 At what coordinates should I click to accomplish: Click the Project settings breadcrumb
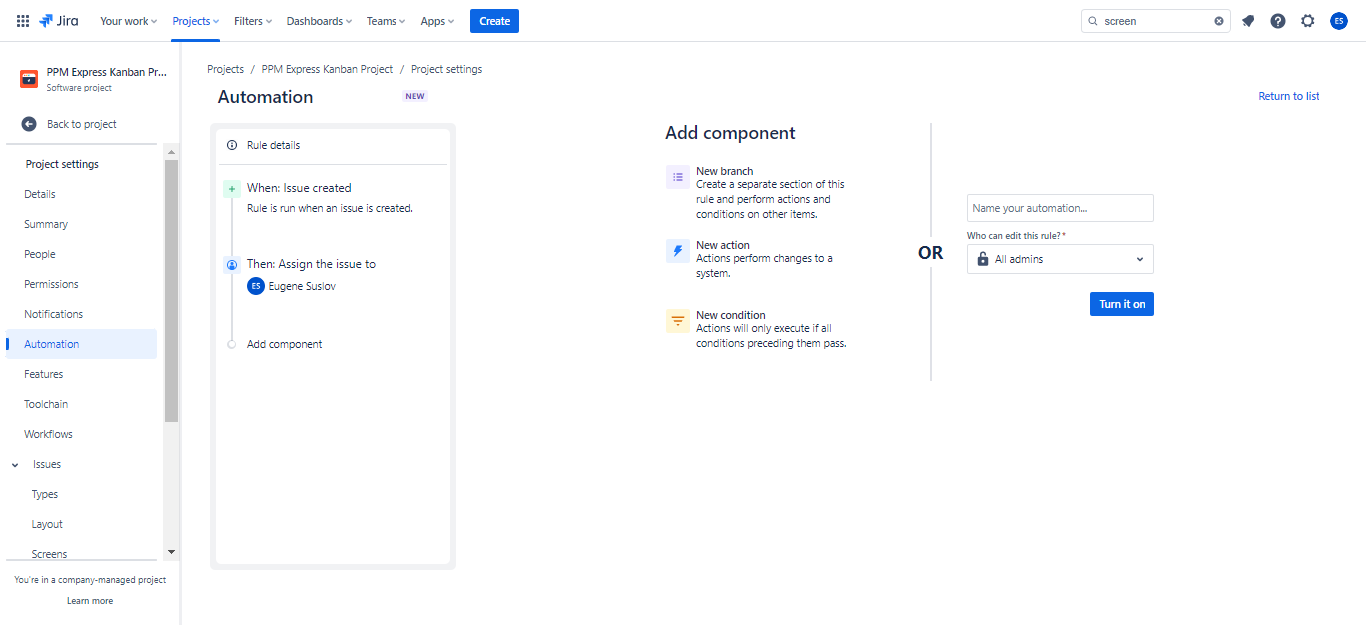[x=446, y=69]
